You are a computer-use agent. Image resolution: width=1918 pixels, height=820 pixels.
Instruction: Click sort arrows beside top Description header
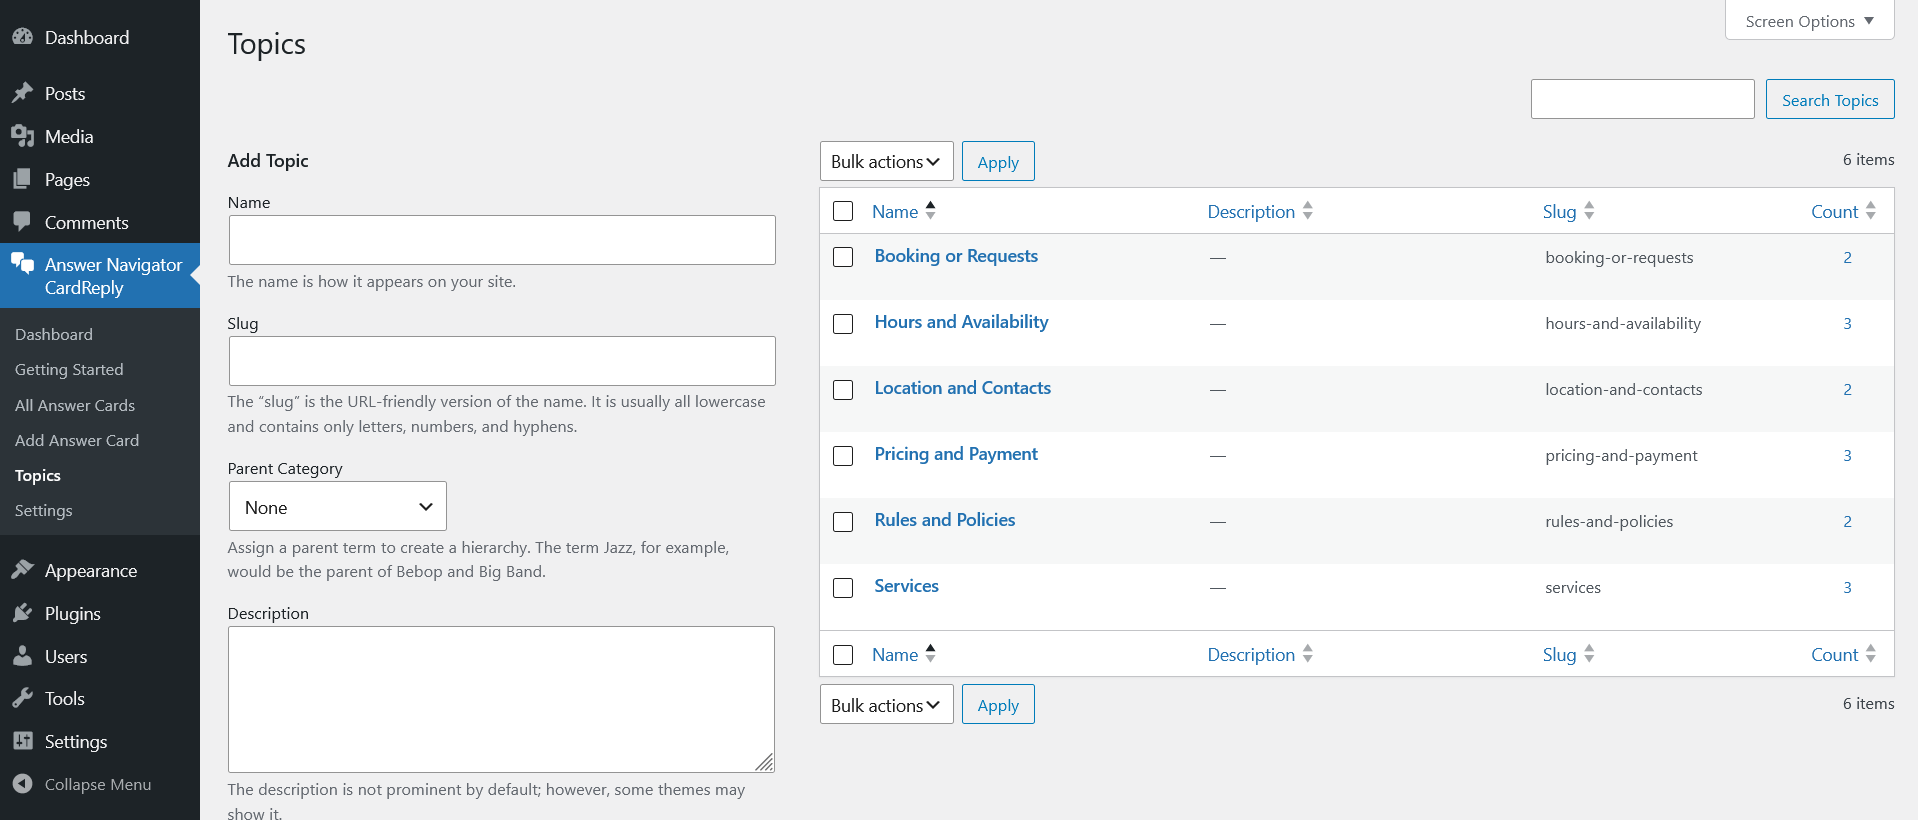click(x=1308, y=211)
